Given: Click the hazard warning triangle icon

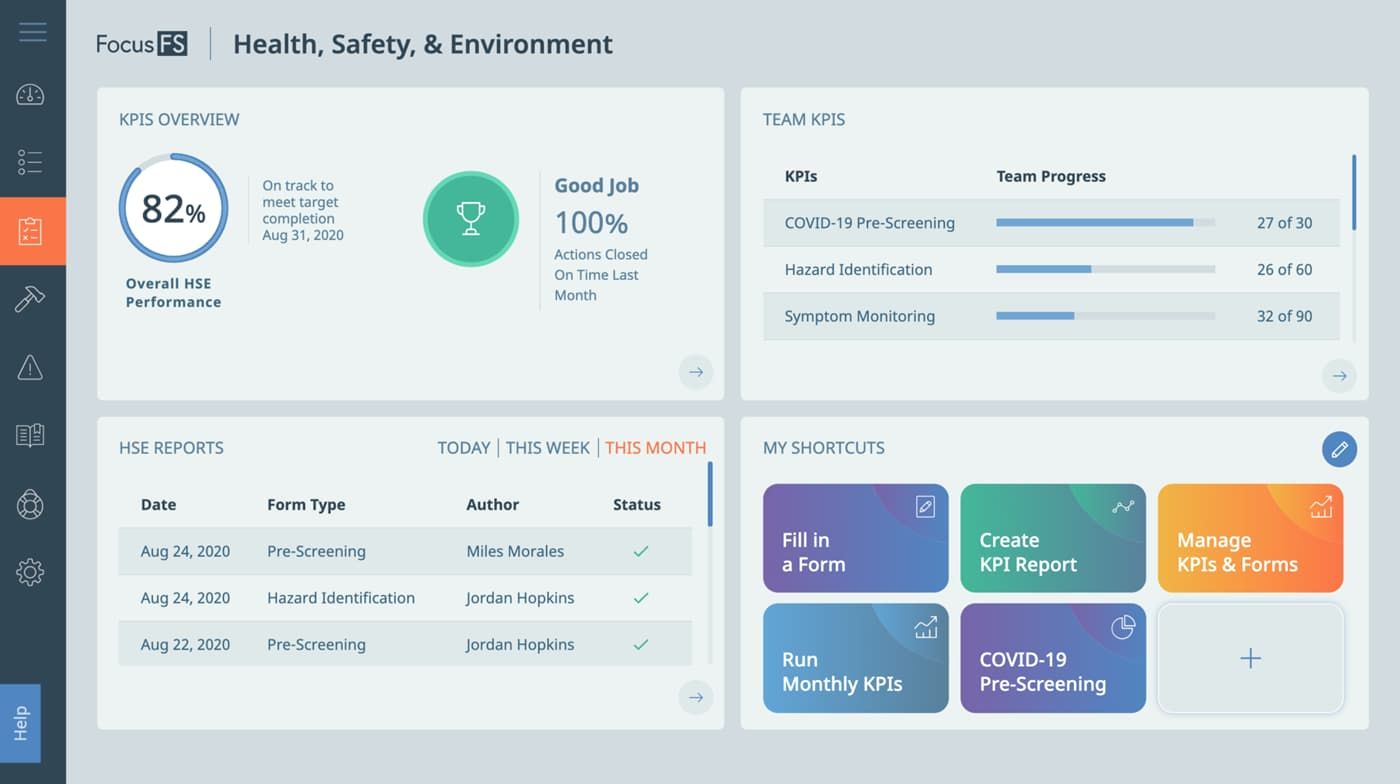Looking at the screenshot, I should tap(30, 367).
